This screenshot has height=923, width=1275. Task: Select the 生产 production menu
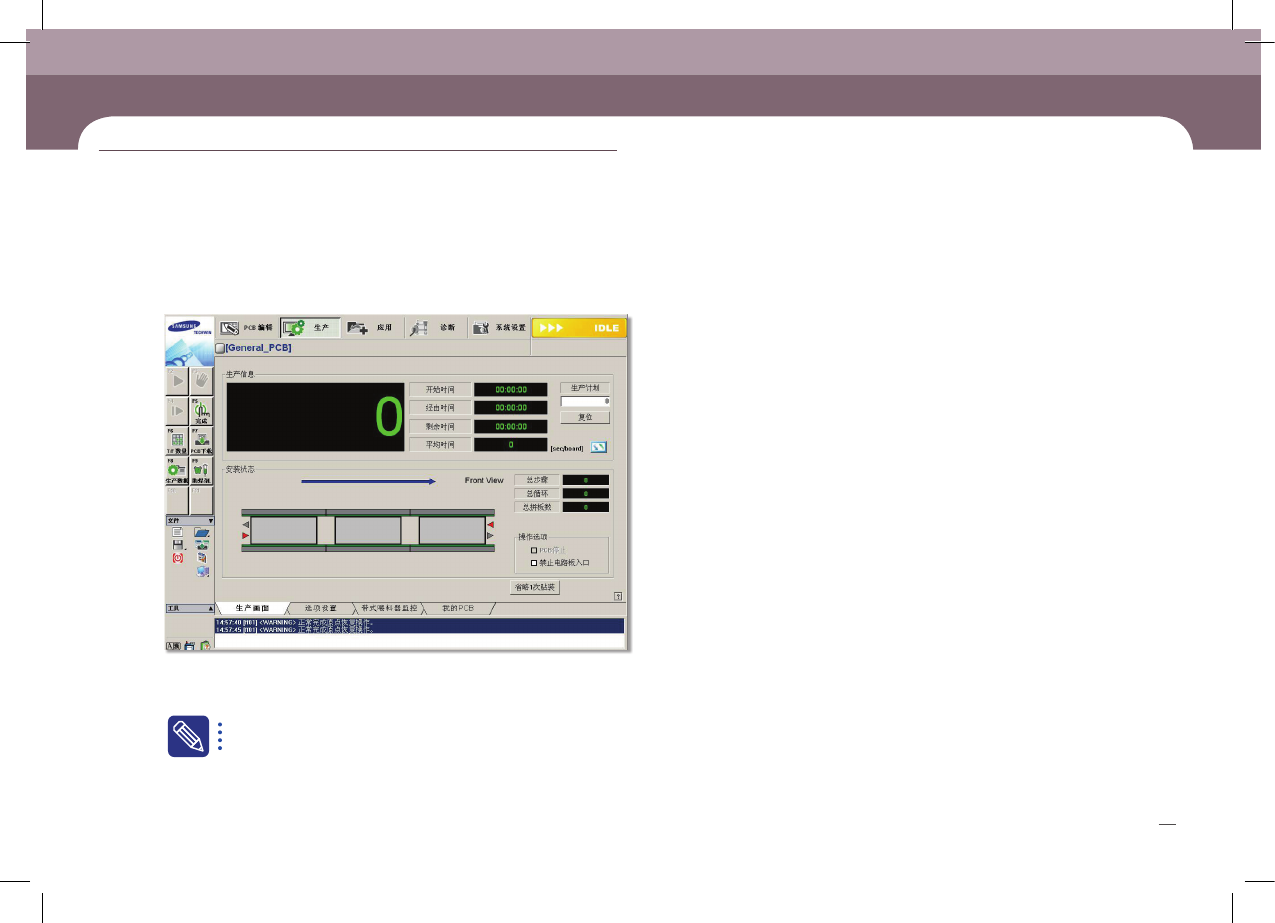310,328
